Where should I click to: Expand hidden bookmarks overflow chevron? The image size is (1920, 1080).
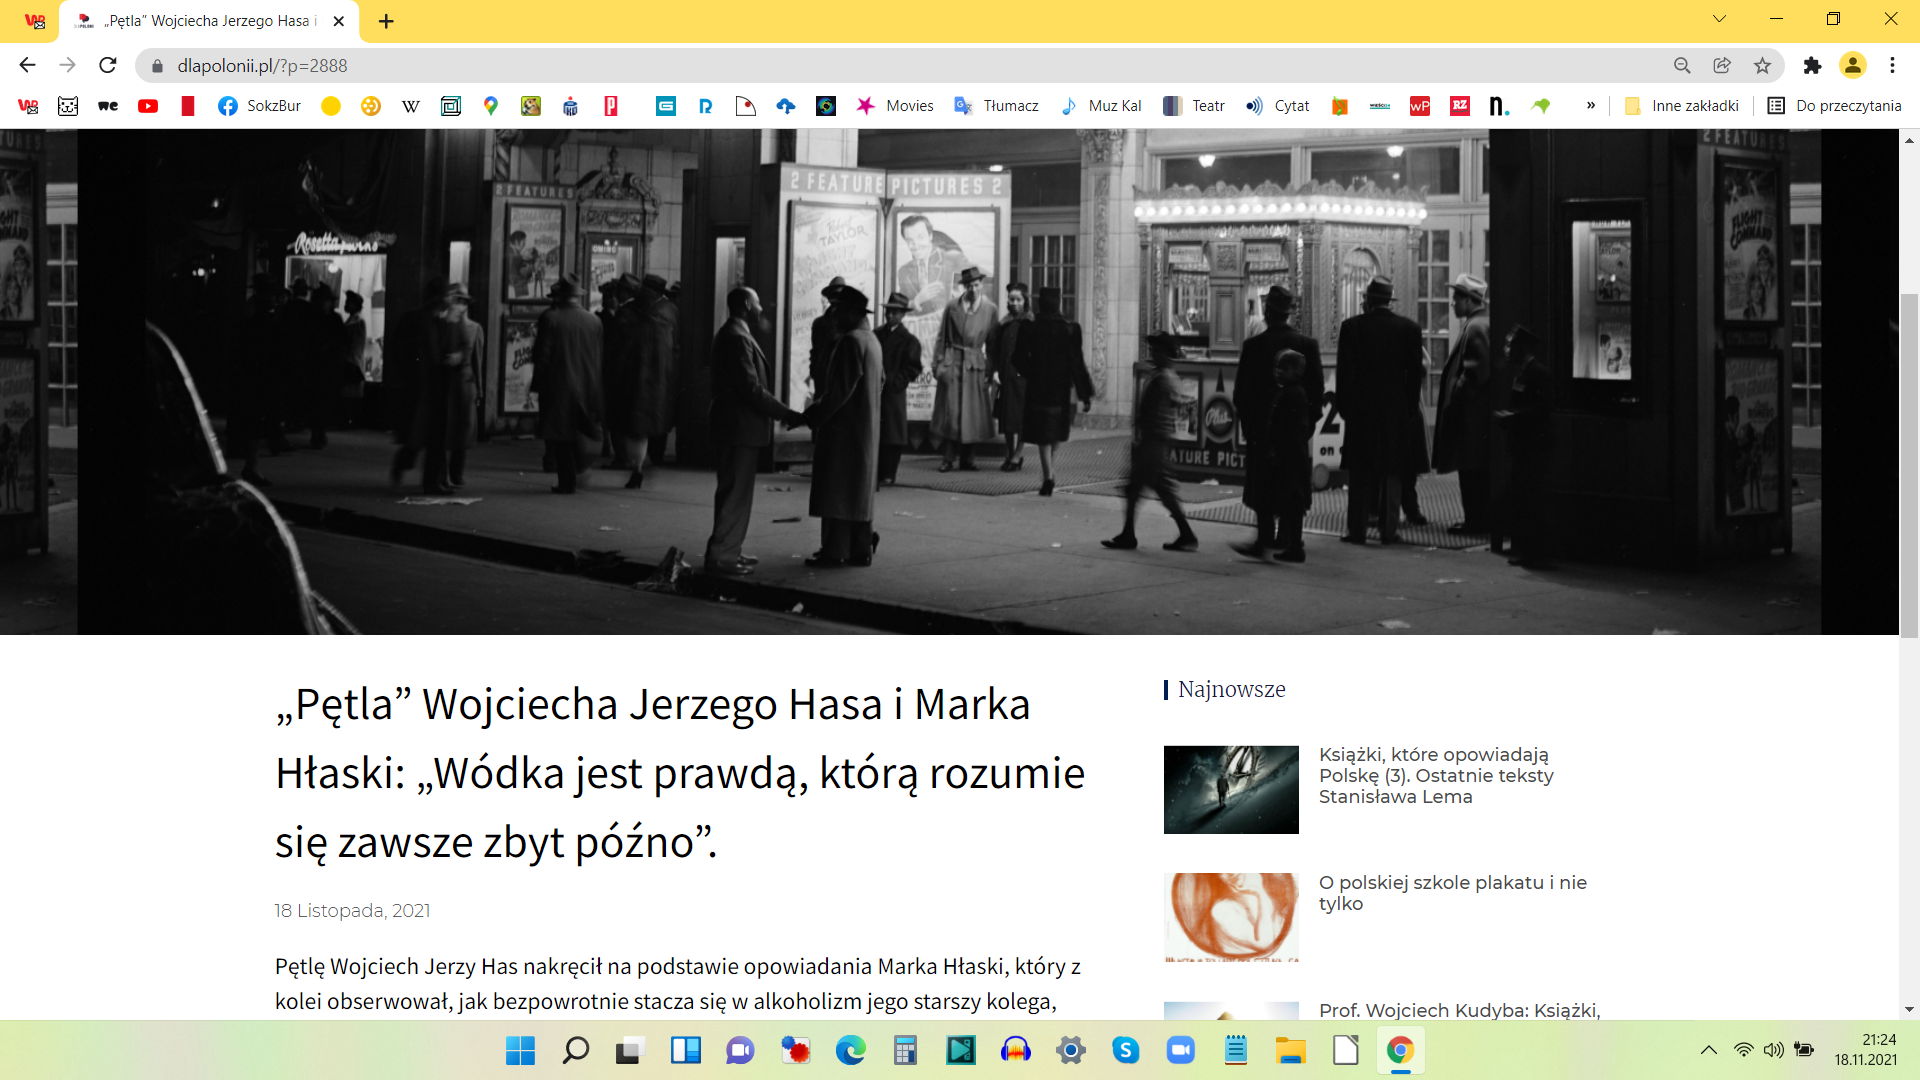click(x=1590, y=106)
